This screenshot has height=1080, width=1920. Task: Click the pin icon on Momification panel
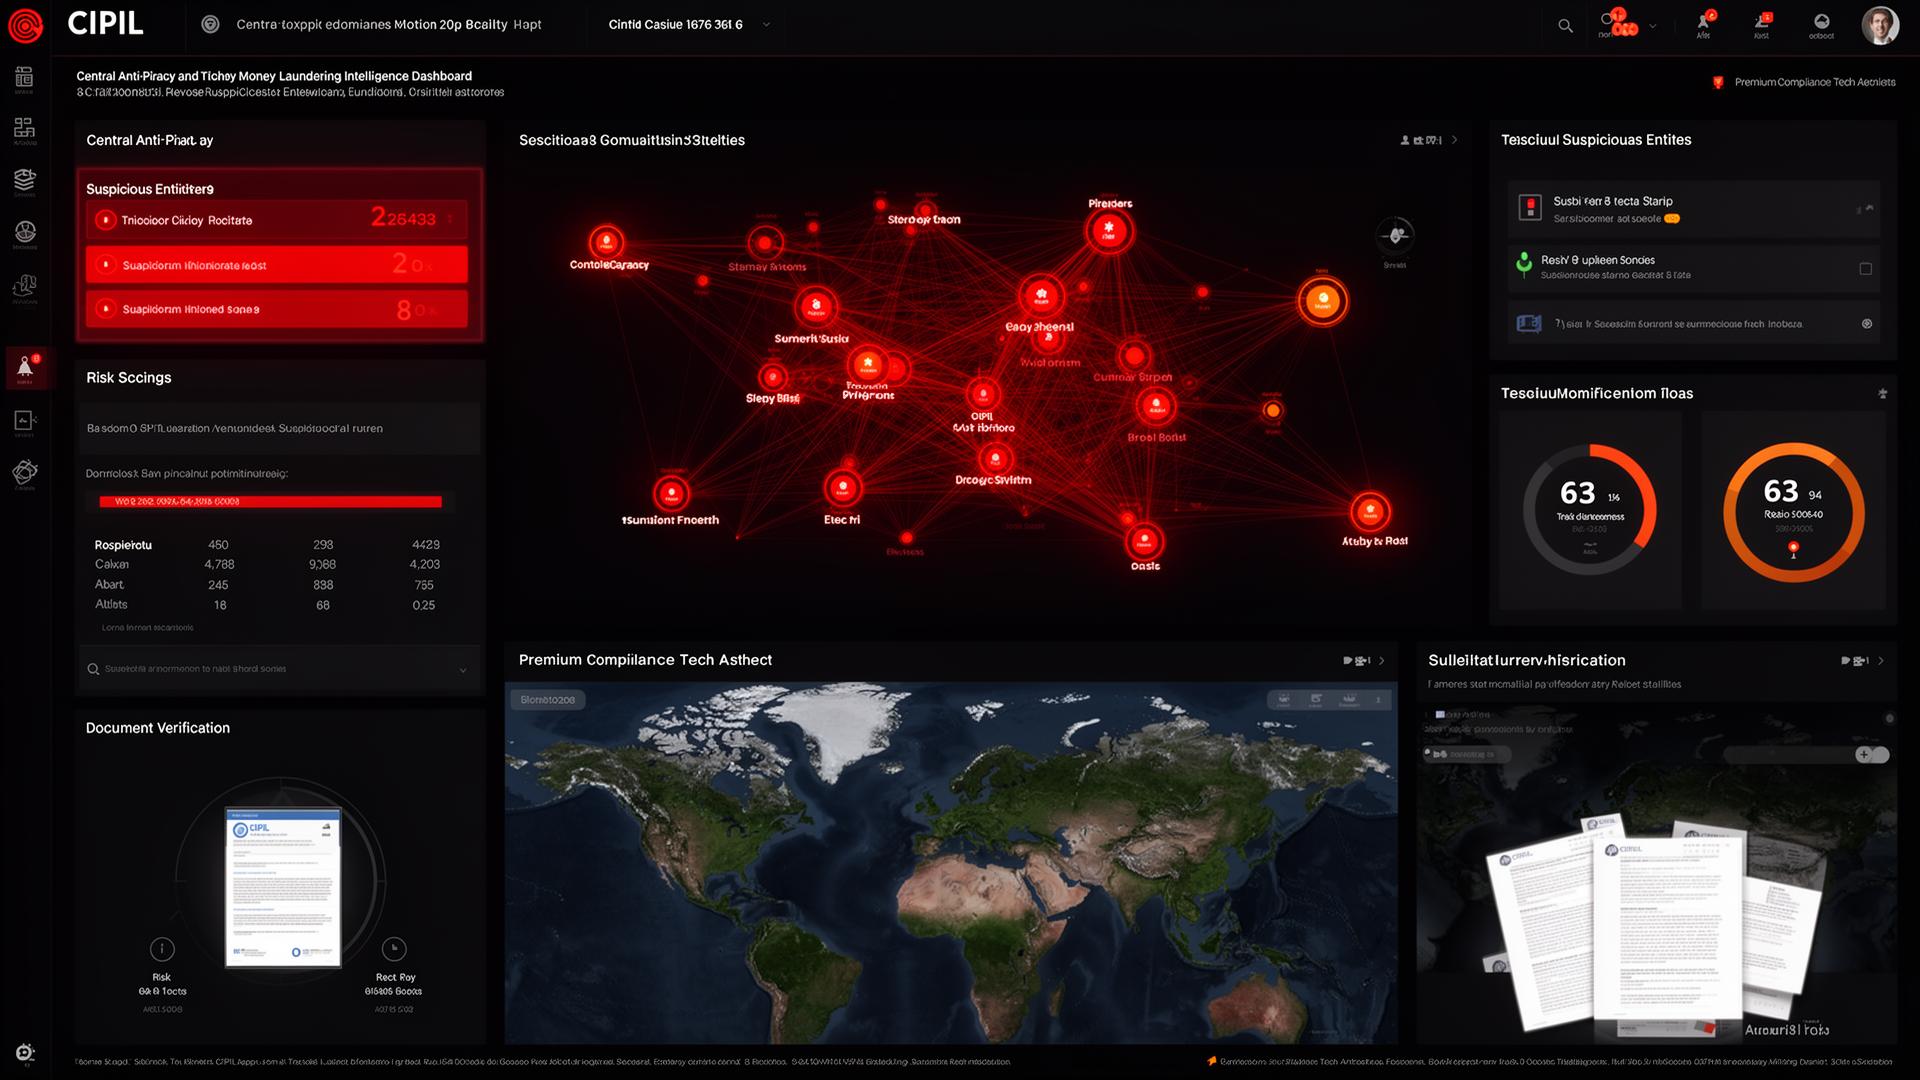click(1882, 394)
